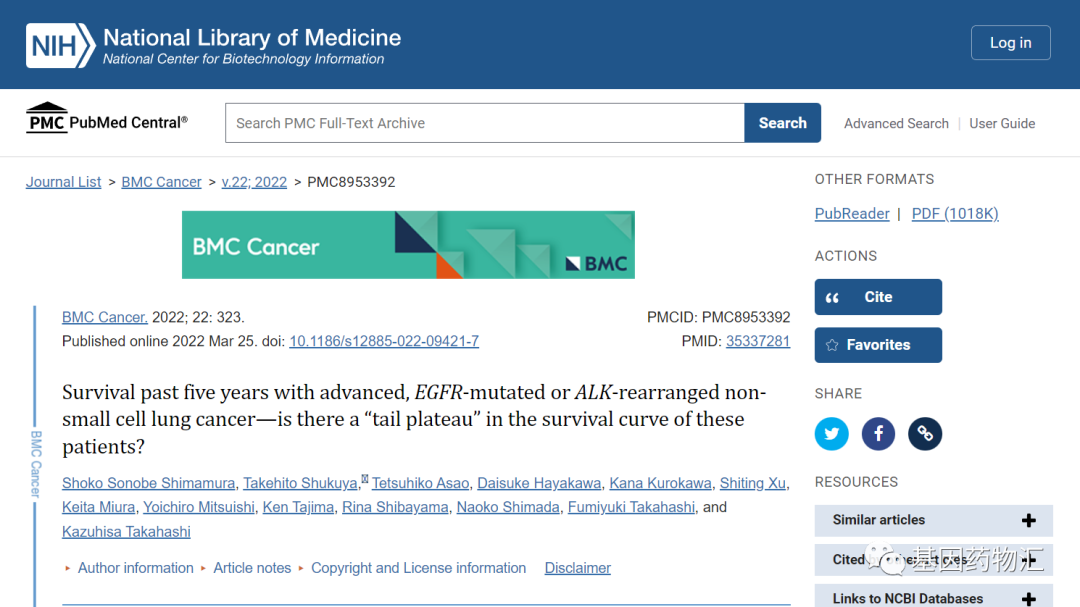
Task: Click the NIH logo icon
Action: tap(61, 45)
